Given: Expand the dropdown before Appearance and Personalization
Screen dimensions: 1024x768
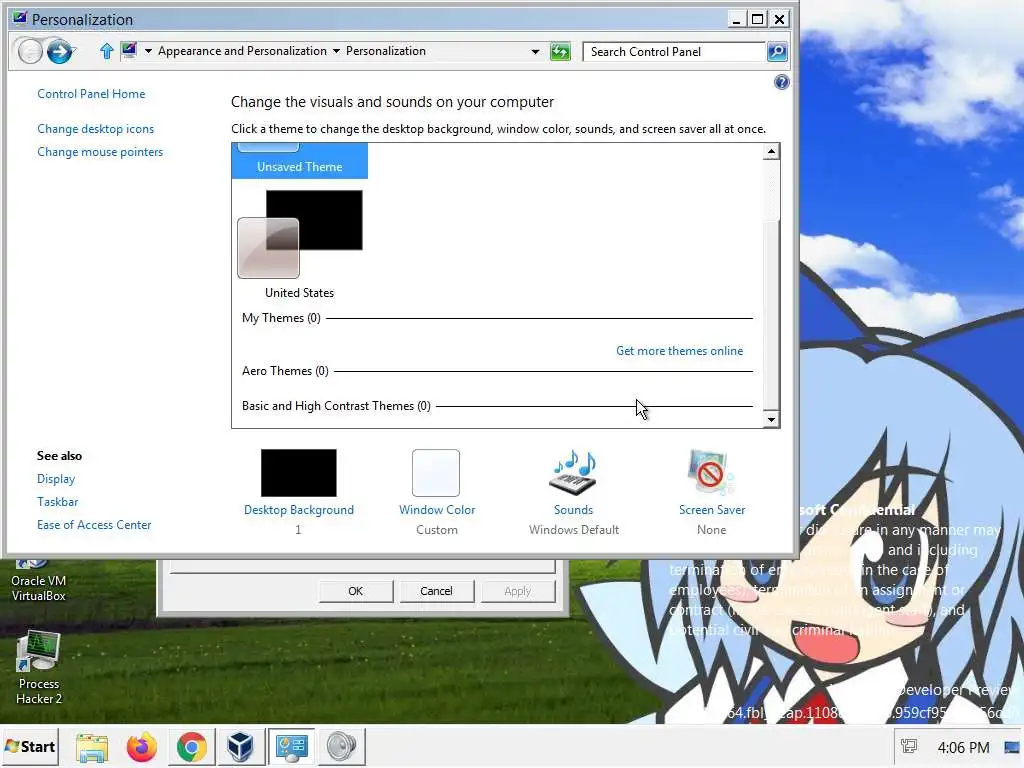Looking at the screenshot, I should pyautogui.click(x=148, y=51).
